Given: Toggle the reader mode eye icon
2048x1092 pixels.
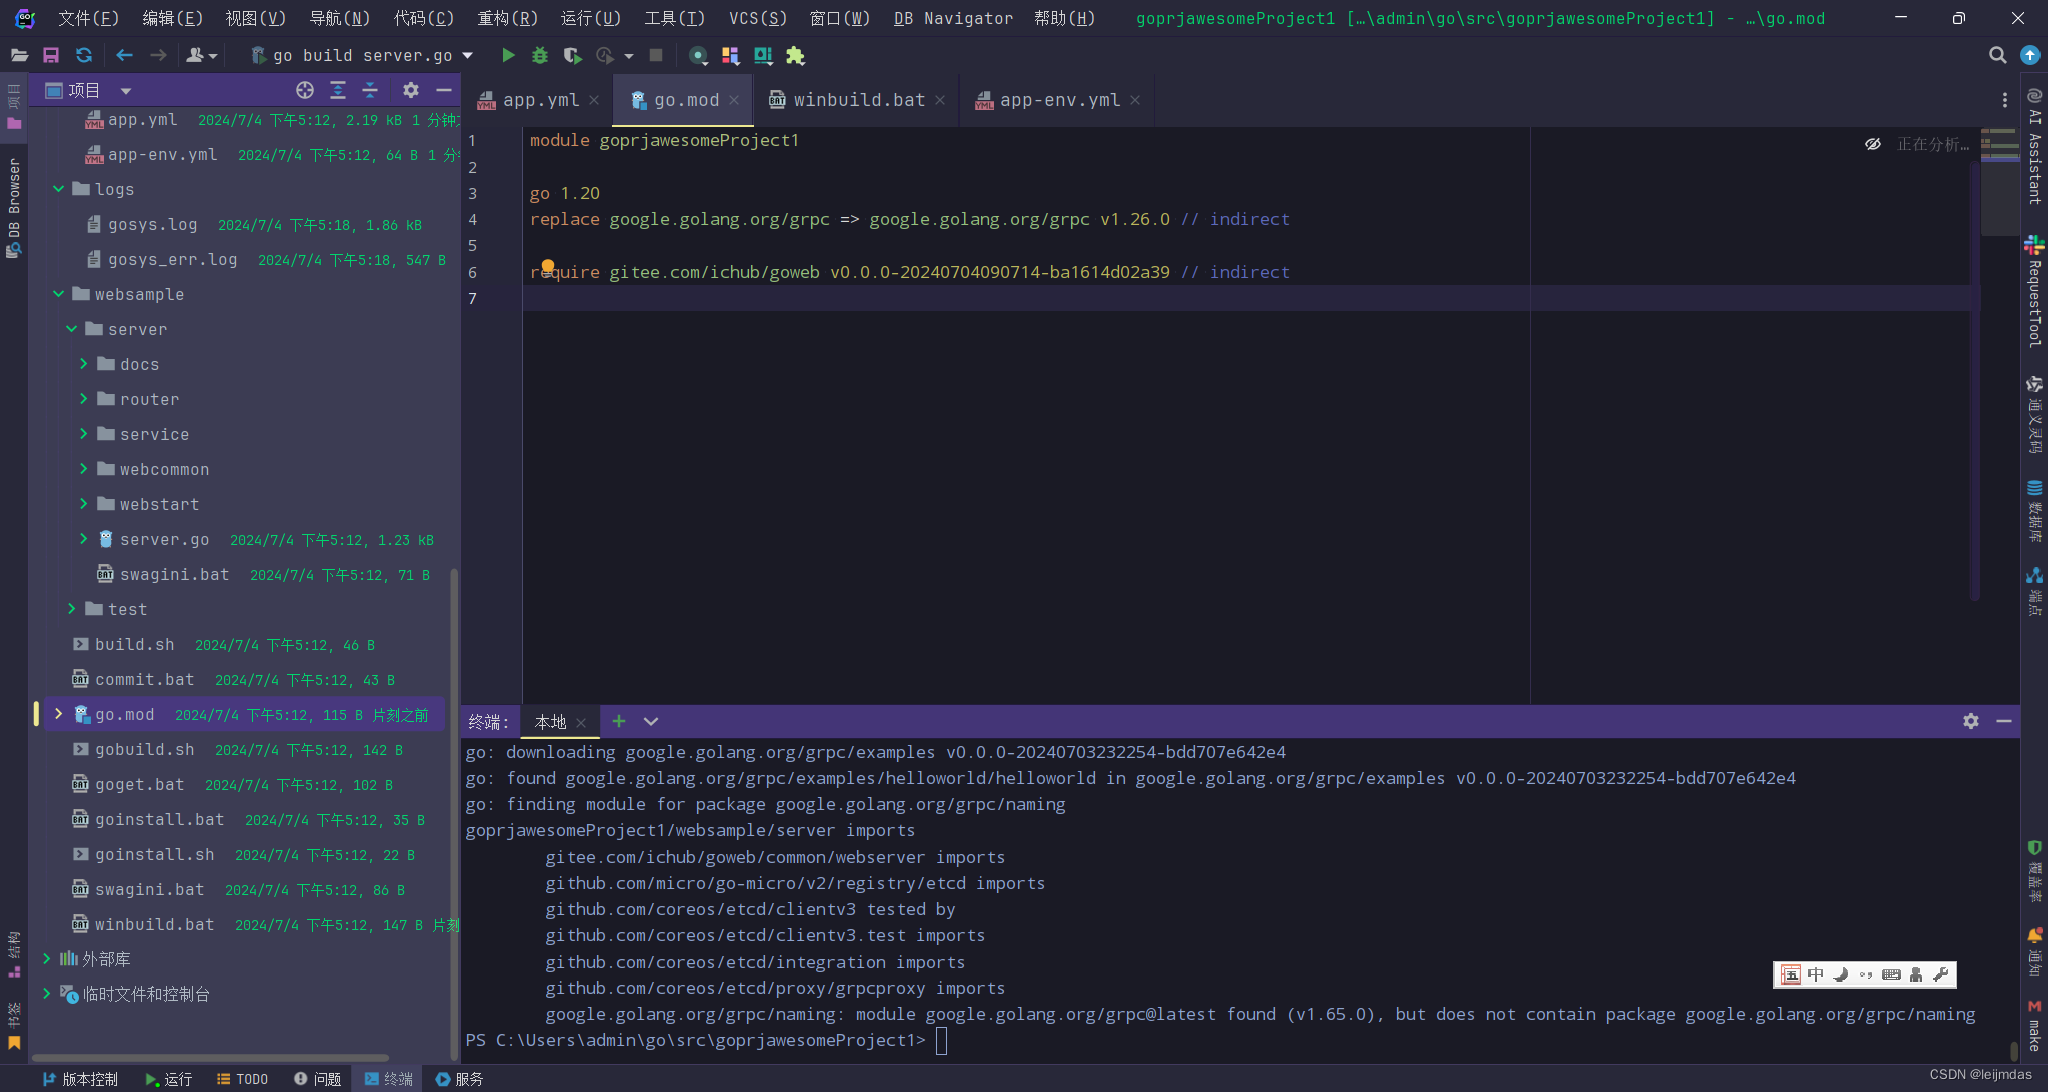Looking at the screenshot, I should 1873,144.
